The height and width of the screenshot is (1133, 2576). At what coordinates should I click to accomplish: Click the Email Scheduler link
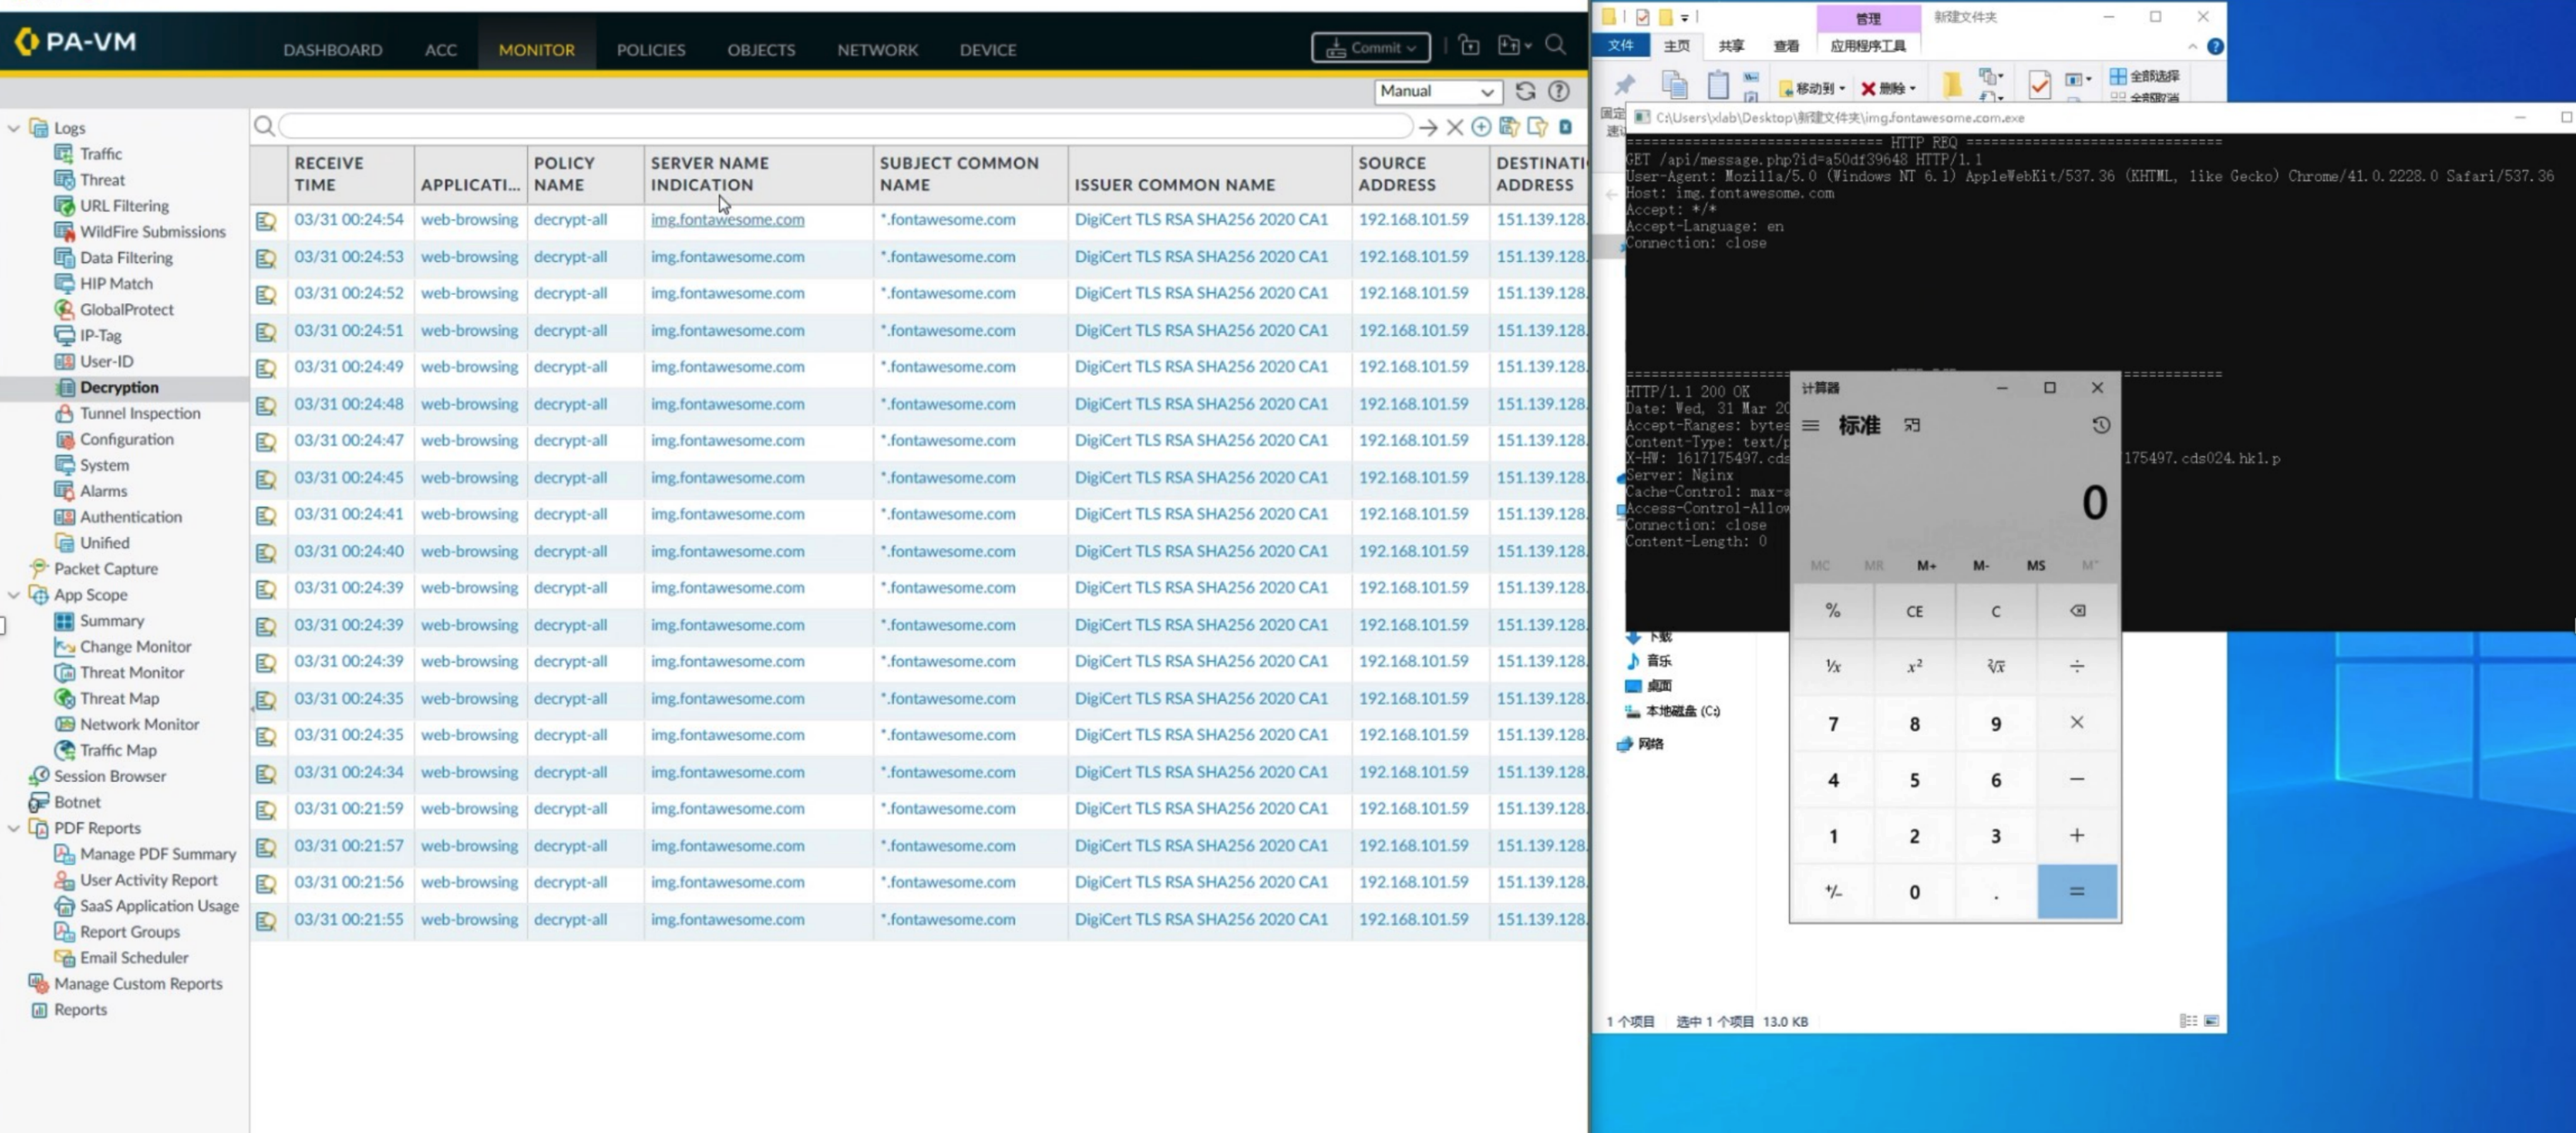131,957
